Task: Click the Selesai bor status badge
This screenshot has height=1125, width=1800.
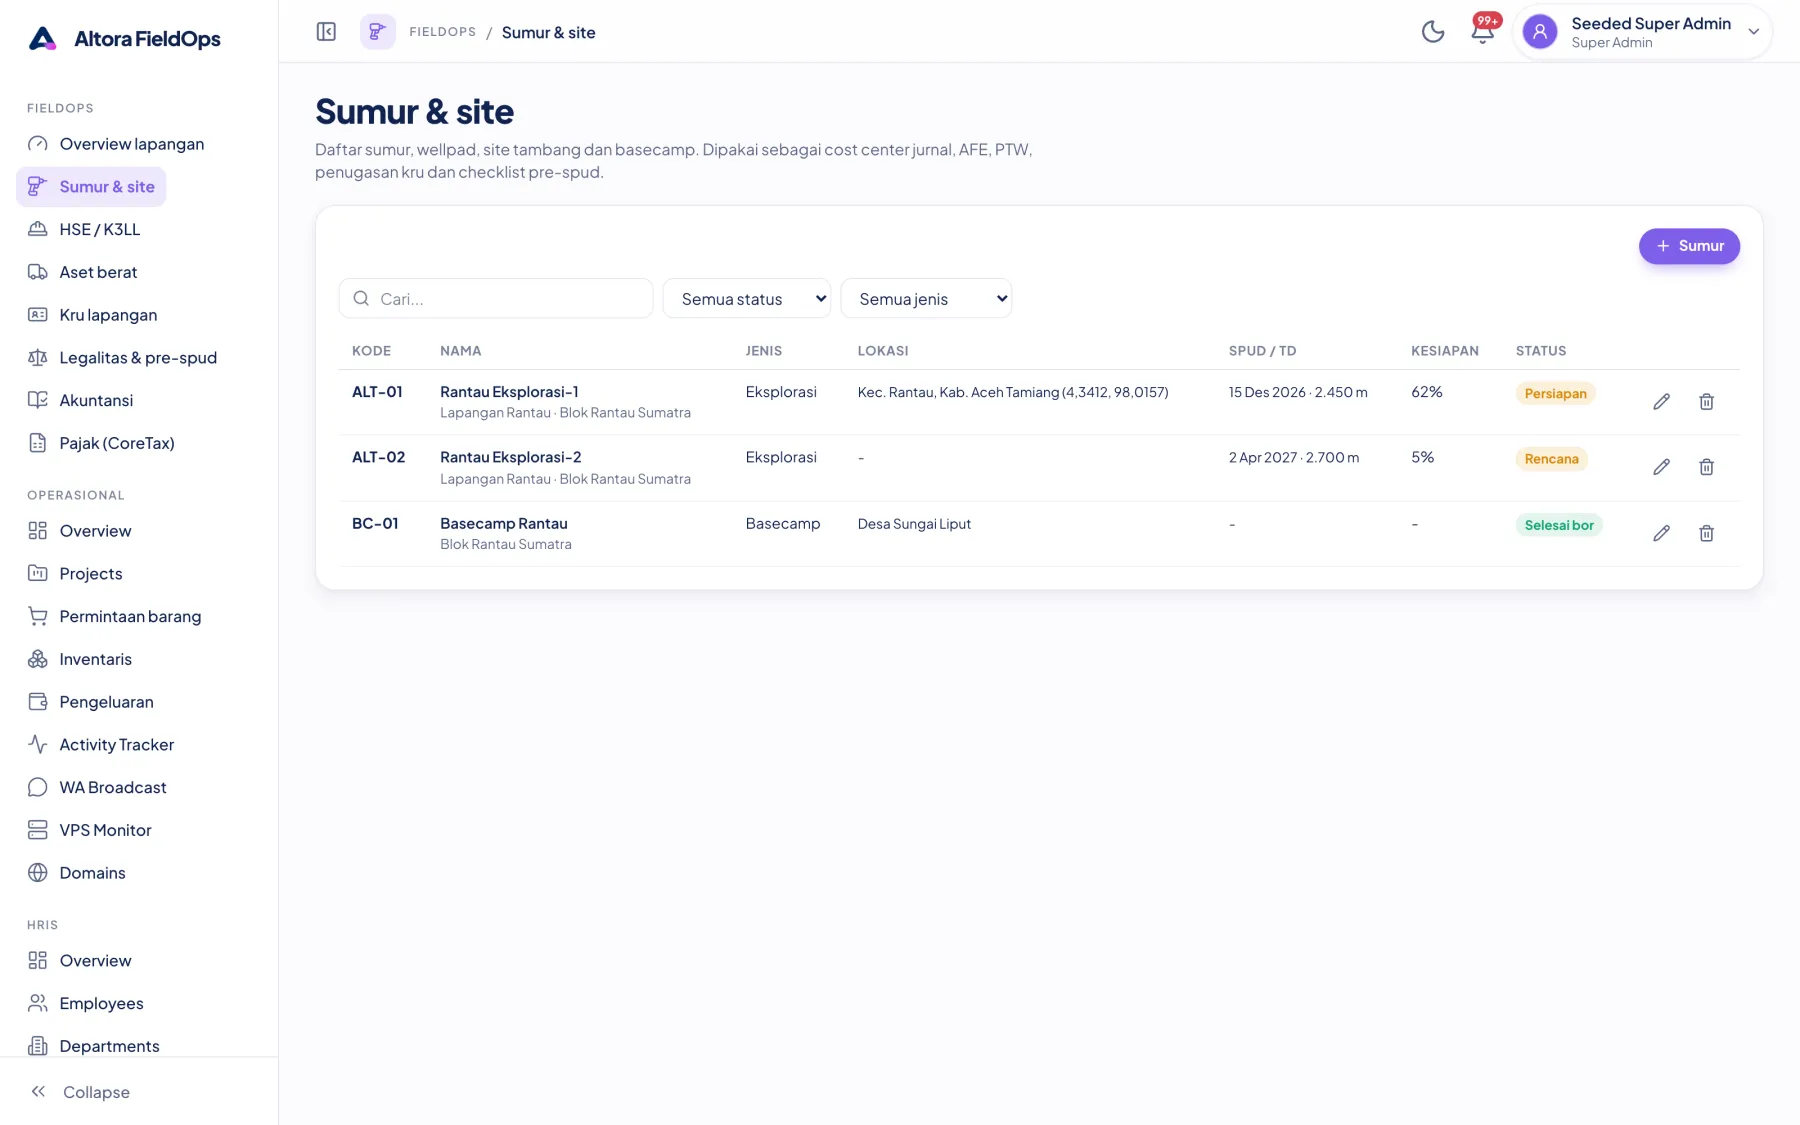Action: [x=1559, y=525]
